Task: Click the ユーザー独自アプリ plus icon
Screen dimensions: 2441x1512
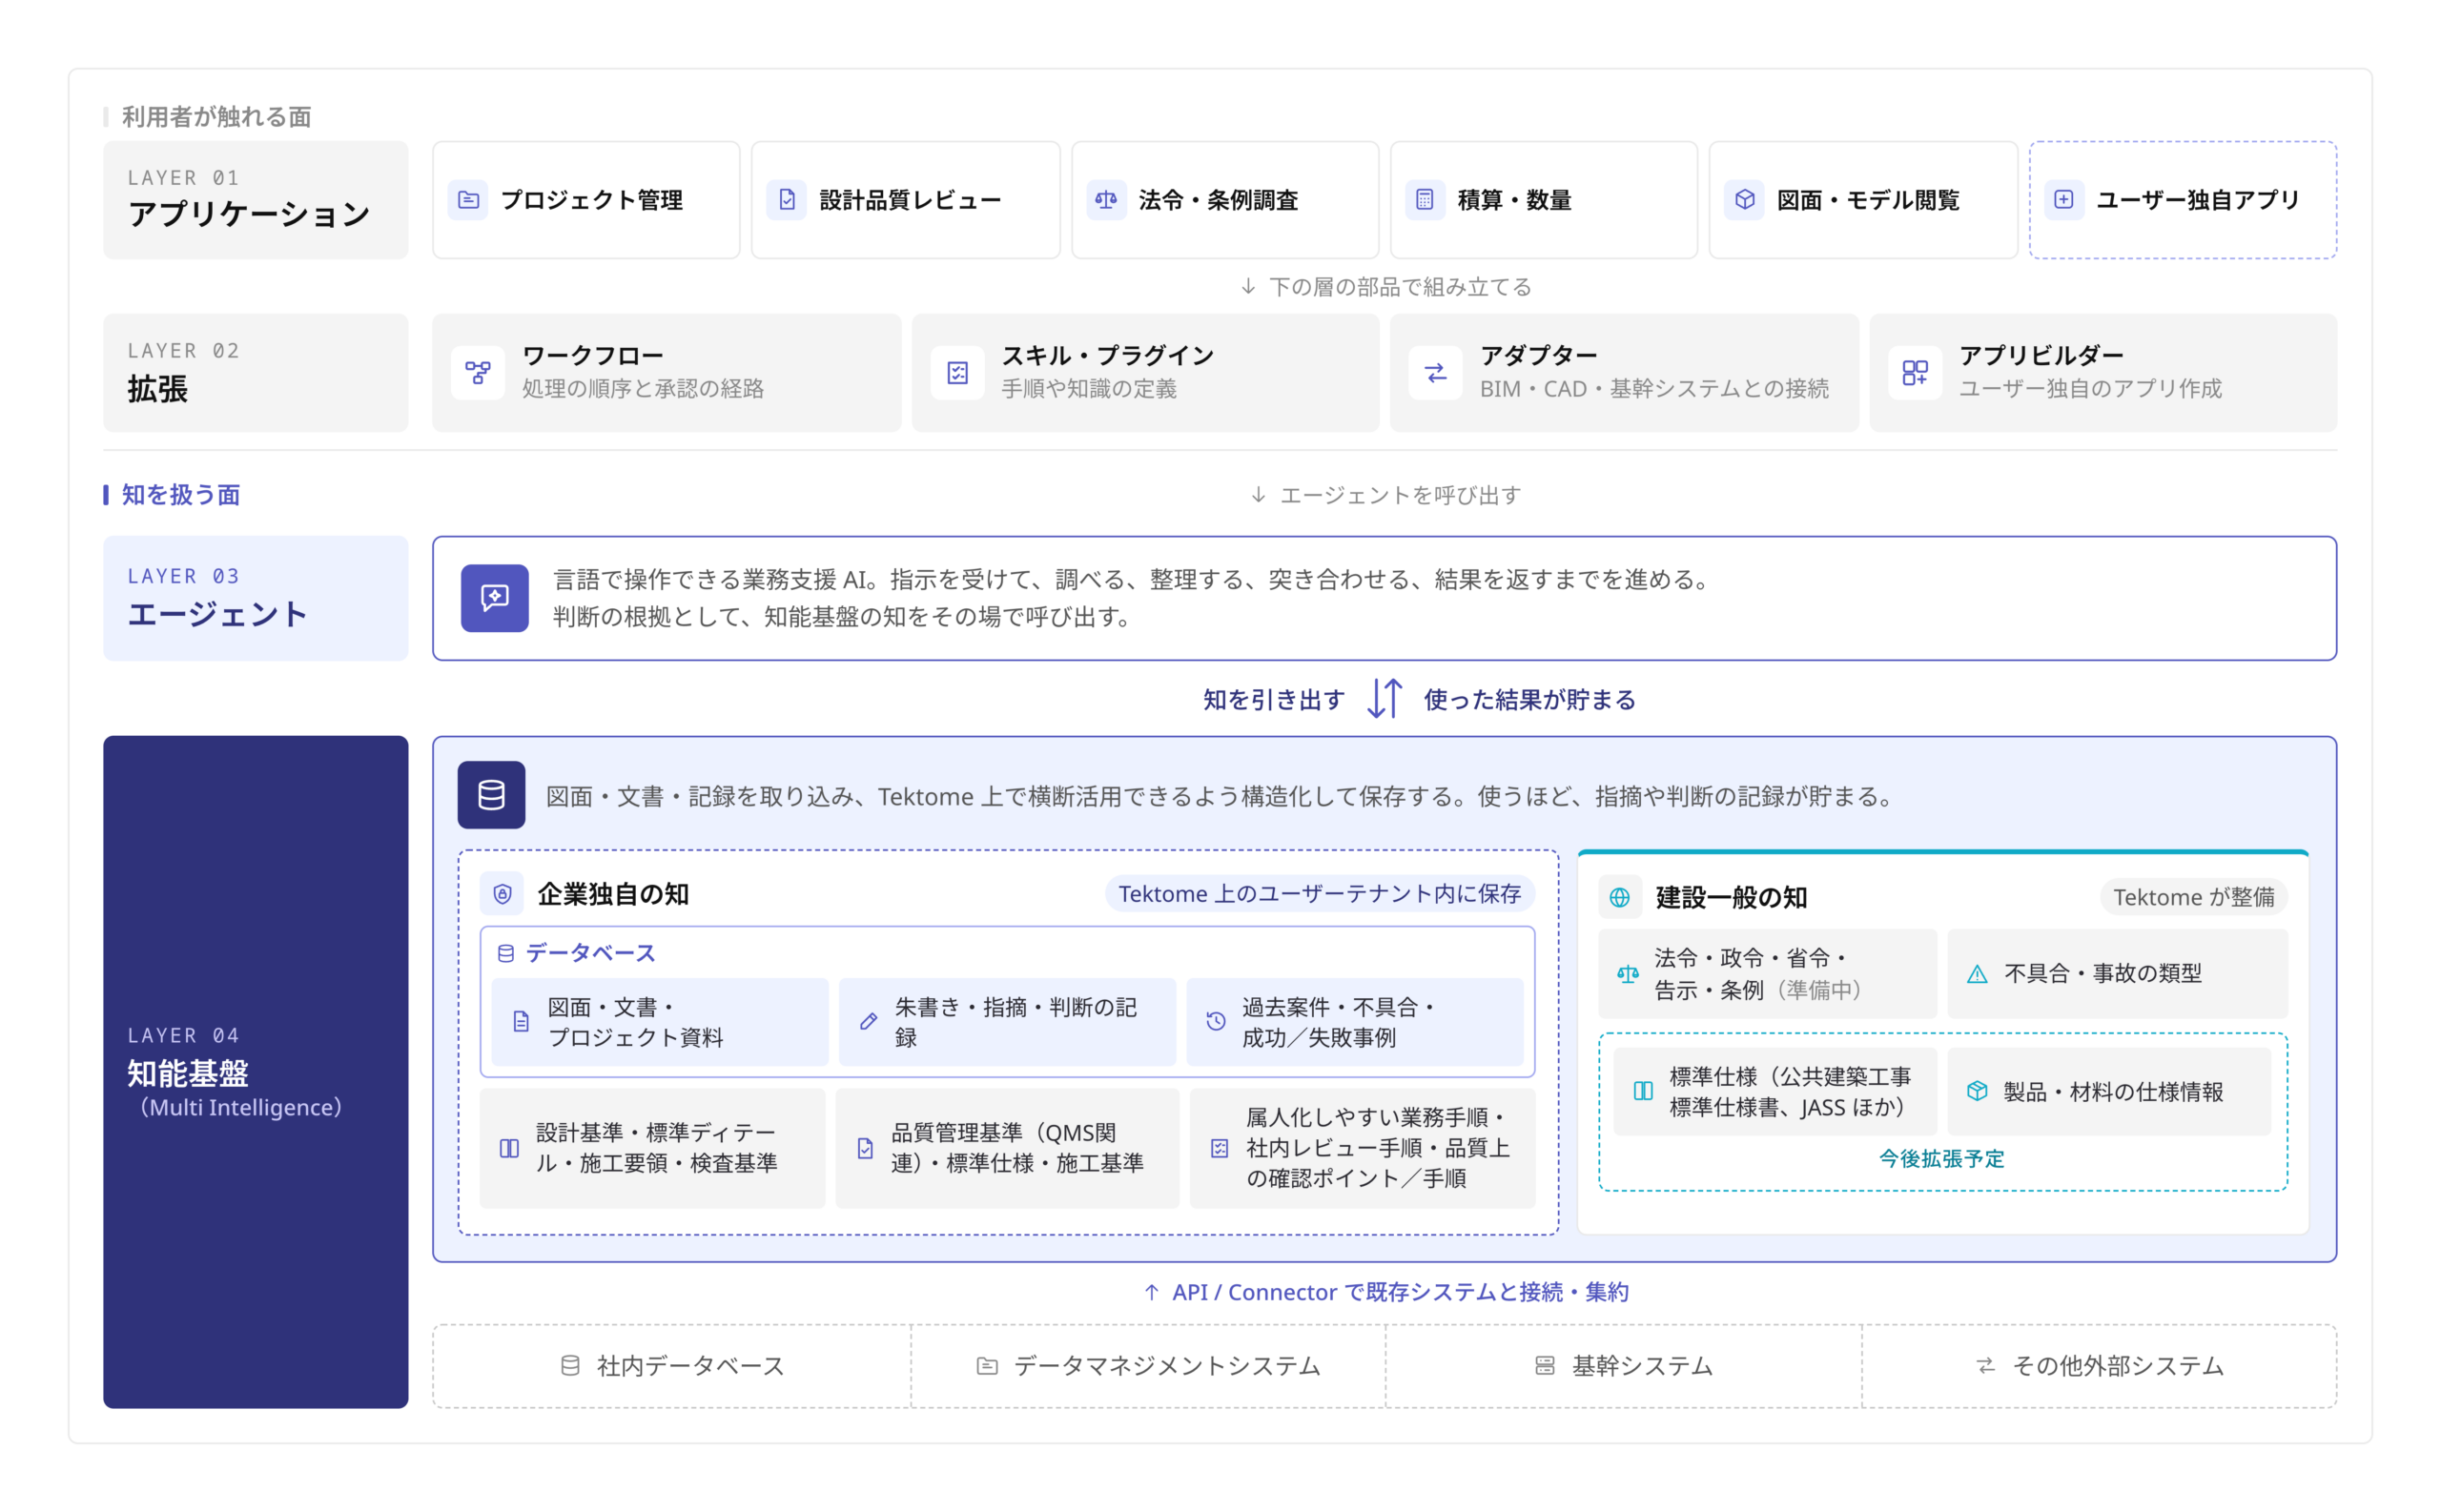Action: (x=2064, y=200)
